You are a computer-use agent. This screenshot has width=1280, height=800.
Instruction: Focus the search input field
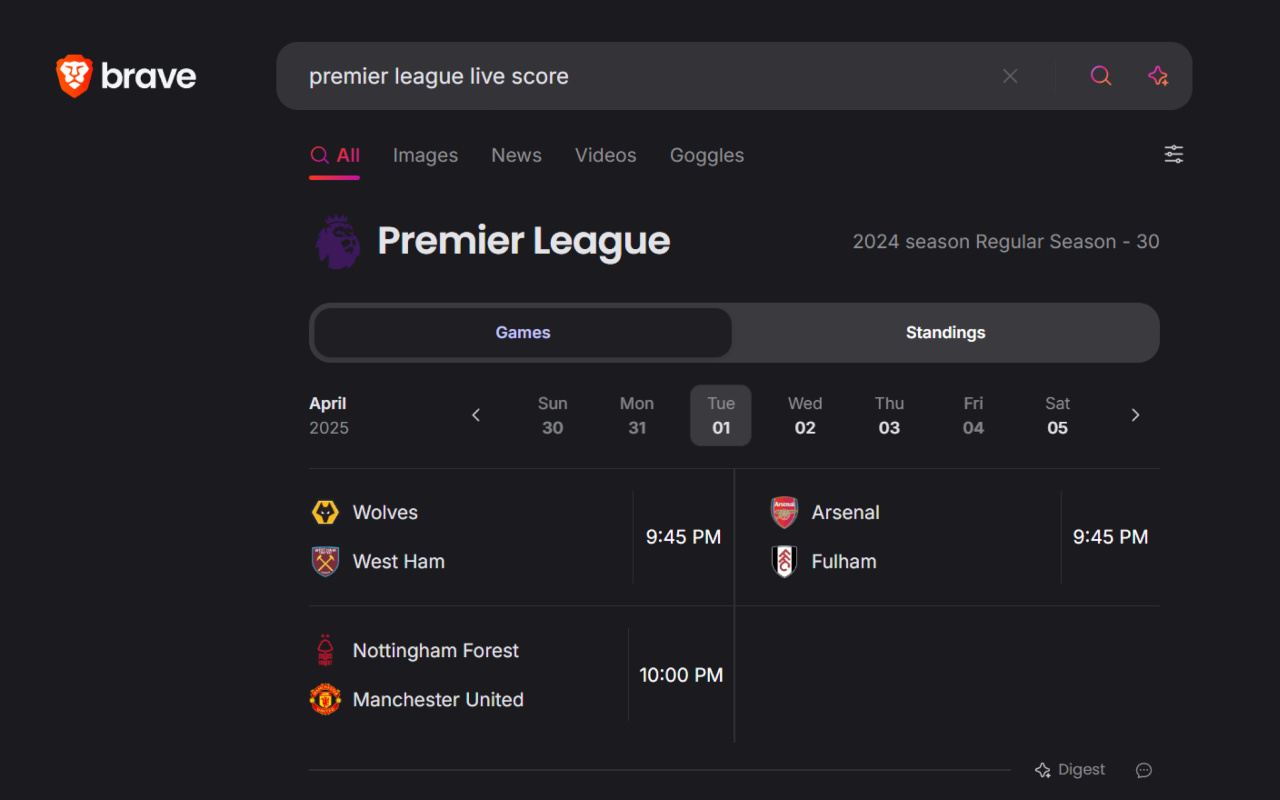[640, 76]
